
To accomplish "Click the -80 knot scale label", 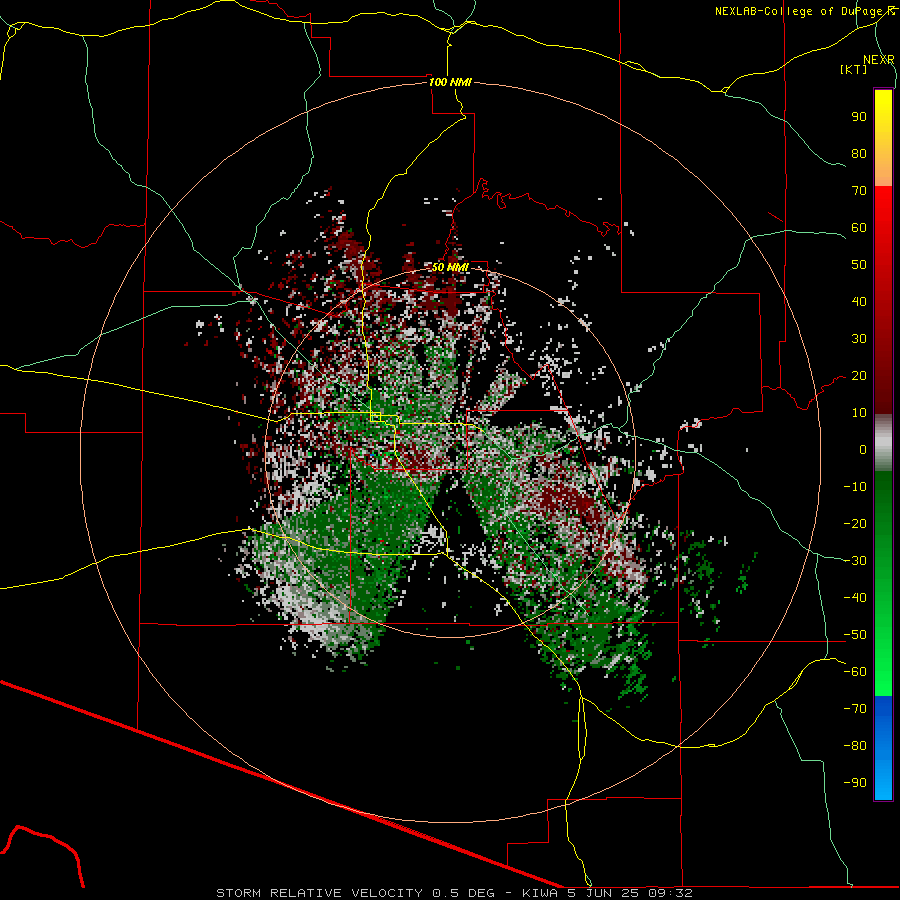I will (855, 746).
